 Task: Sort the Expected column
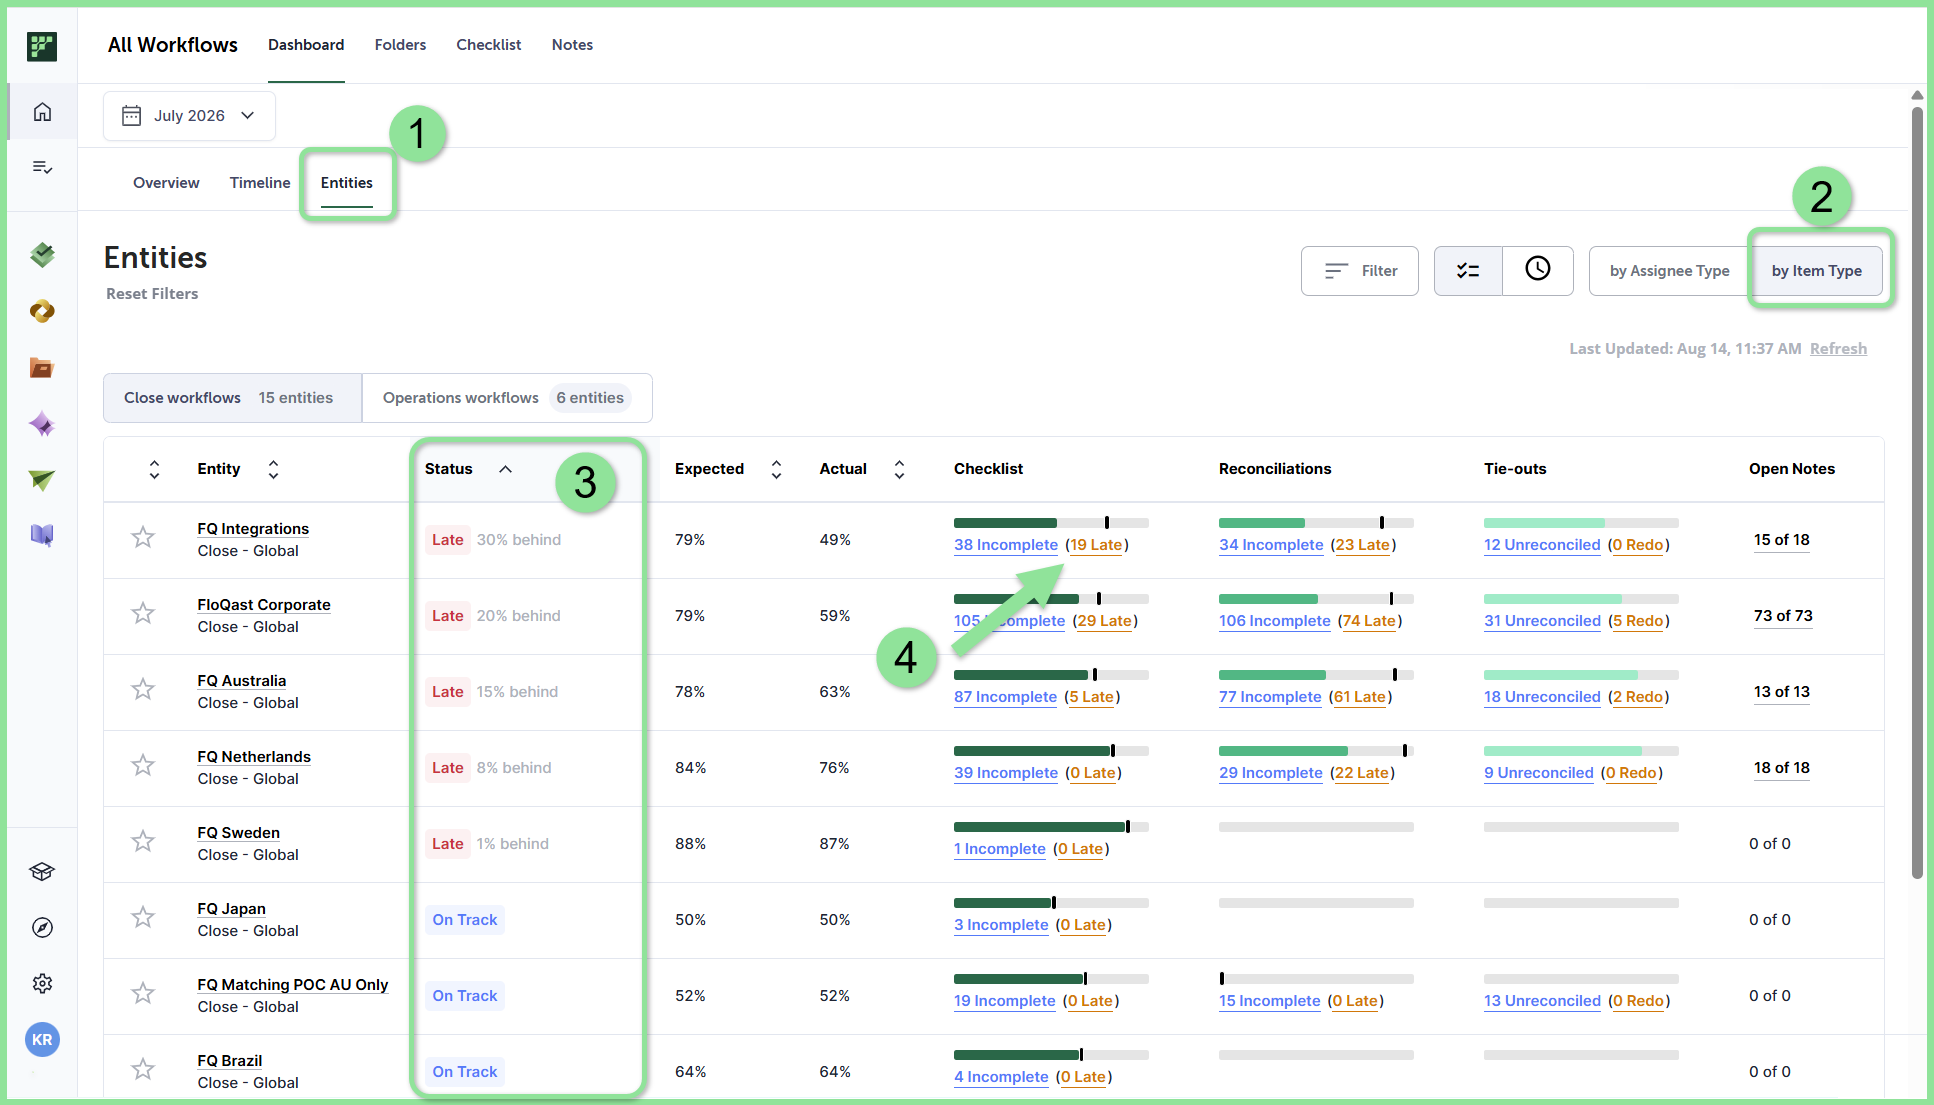[x=776, y=469]
